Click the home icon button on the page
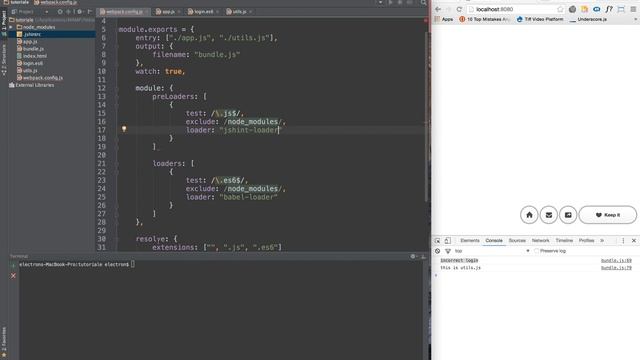The width and height of the screenshot is (640, 360). click(529, 215)
